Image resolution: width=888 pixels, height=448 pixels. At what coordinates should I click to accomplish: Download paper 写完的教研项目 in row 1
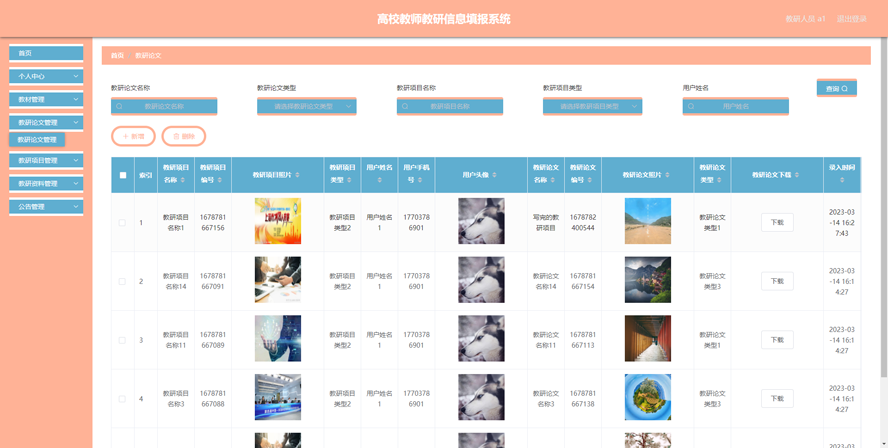pyautogui.click(x=777, y=223)
